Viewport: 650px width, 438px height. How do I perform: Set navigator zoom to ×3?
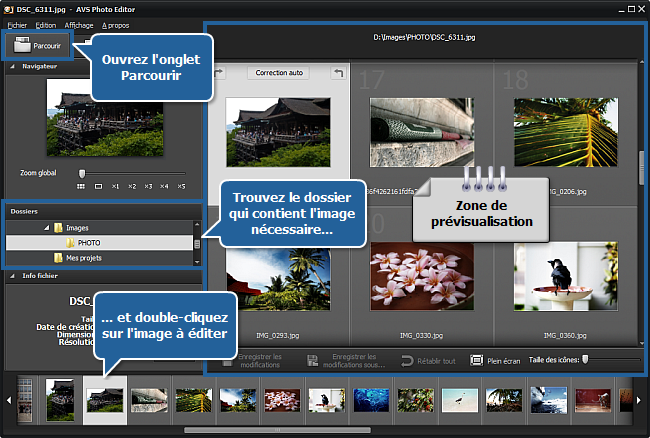[x=147, y=186]
